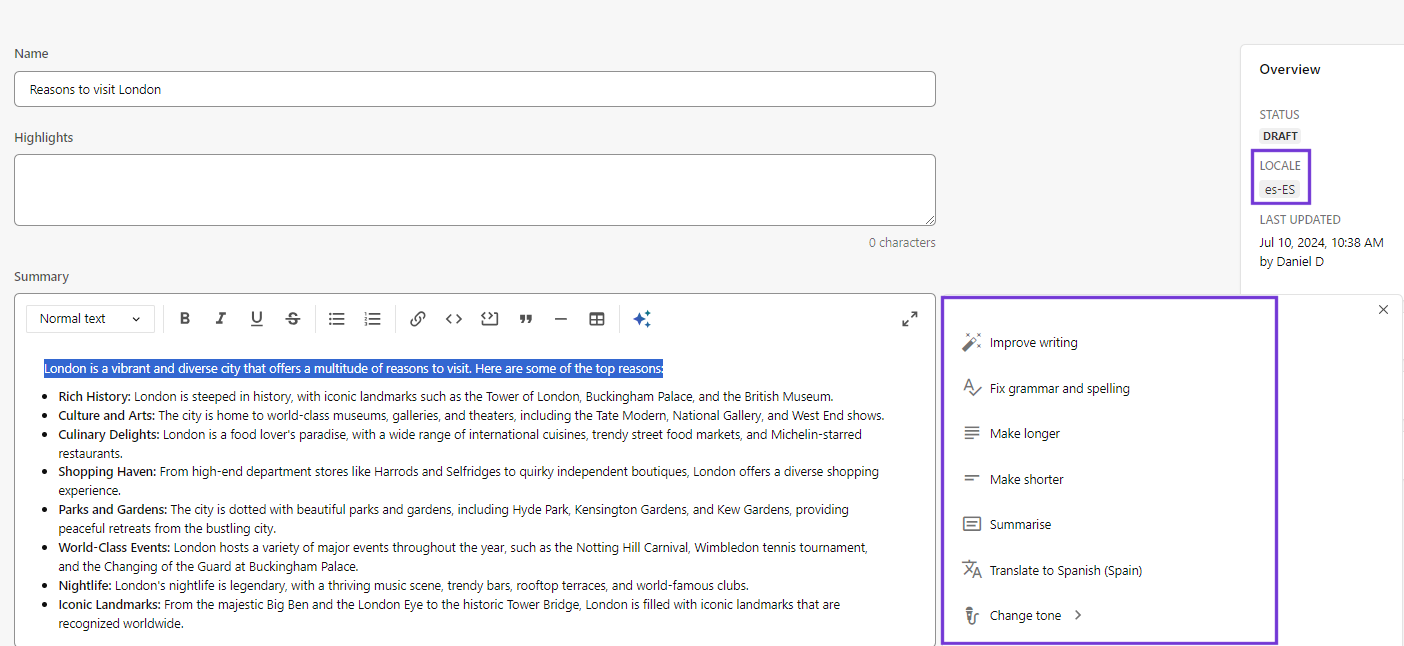Click the Name input field
Image resolution: width=1404 pixels, height=646 pixels.
click(475, 89)
